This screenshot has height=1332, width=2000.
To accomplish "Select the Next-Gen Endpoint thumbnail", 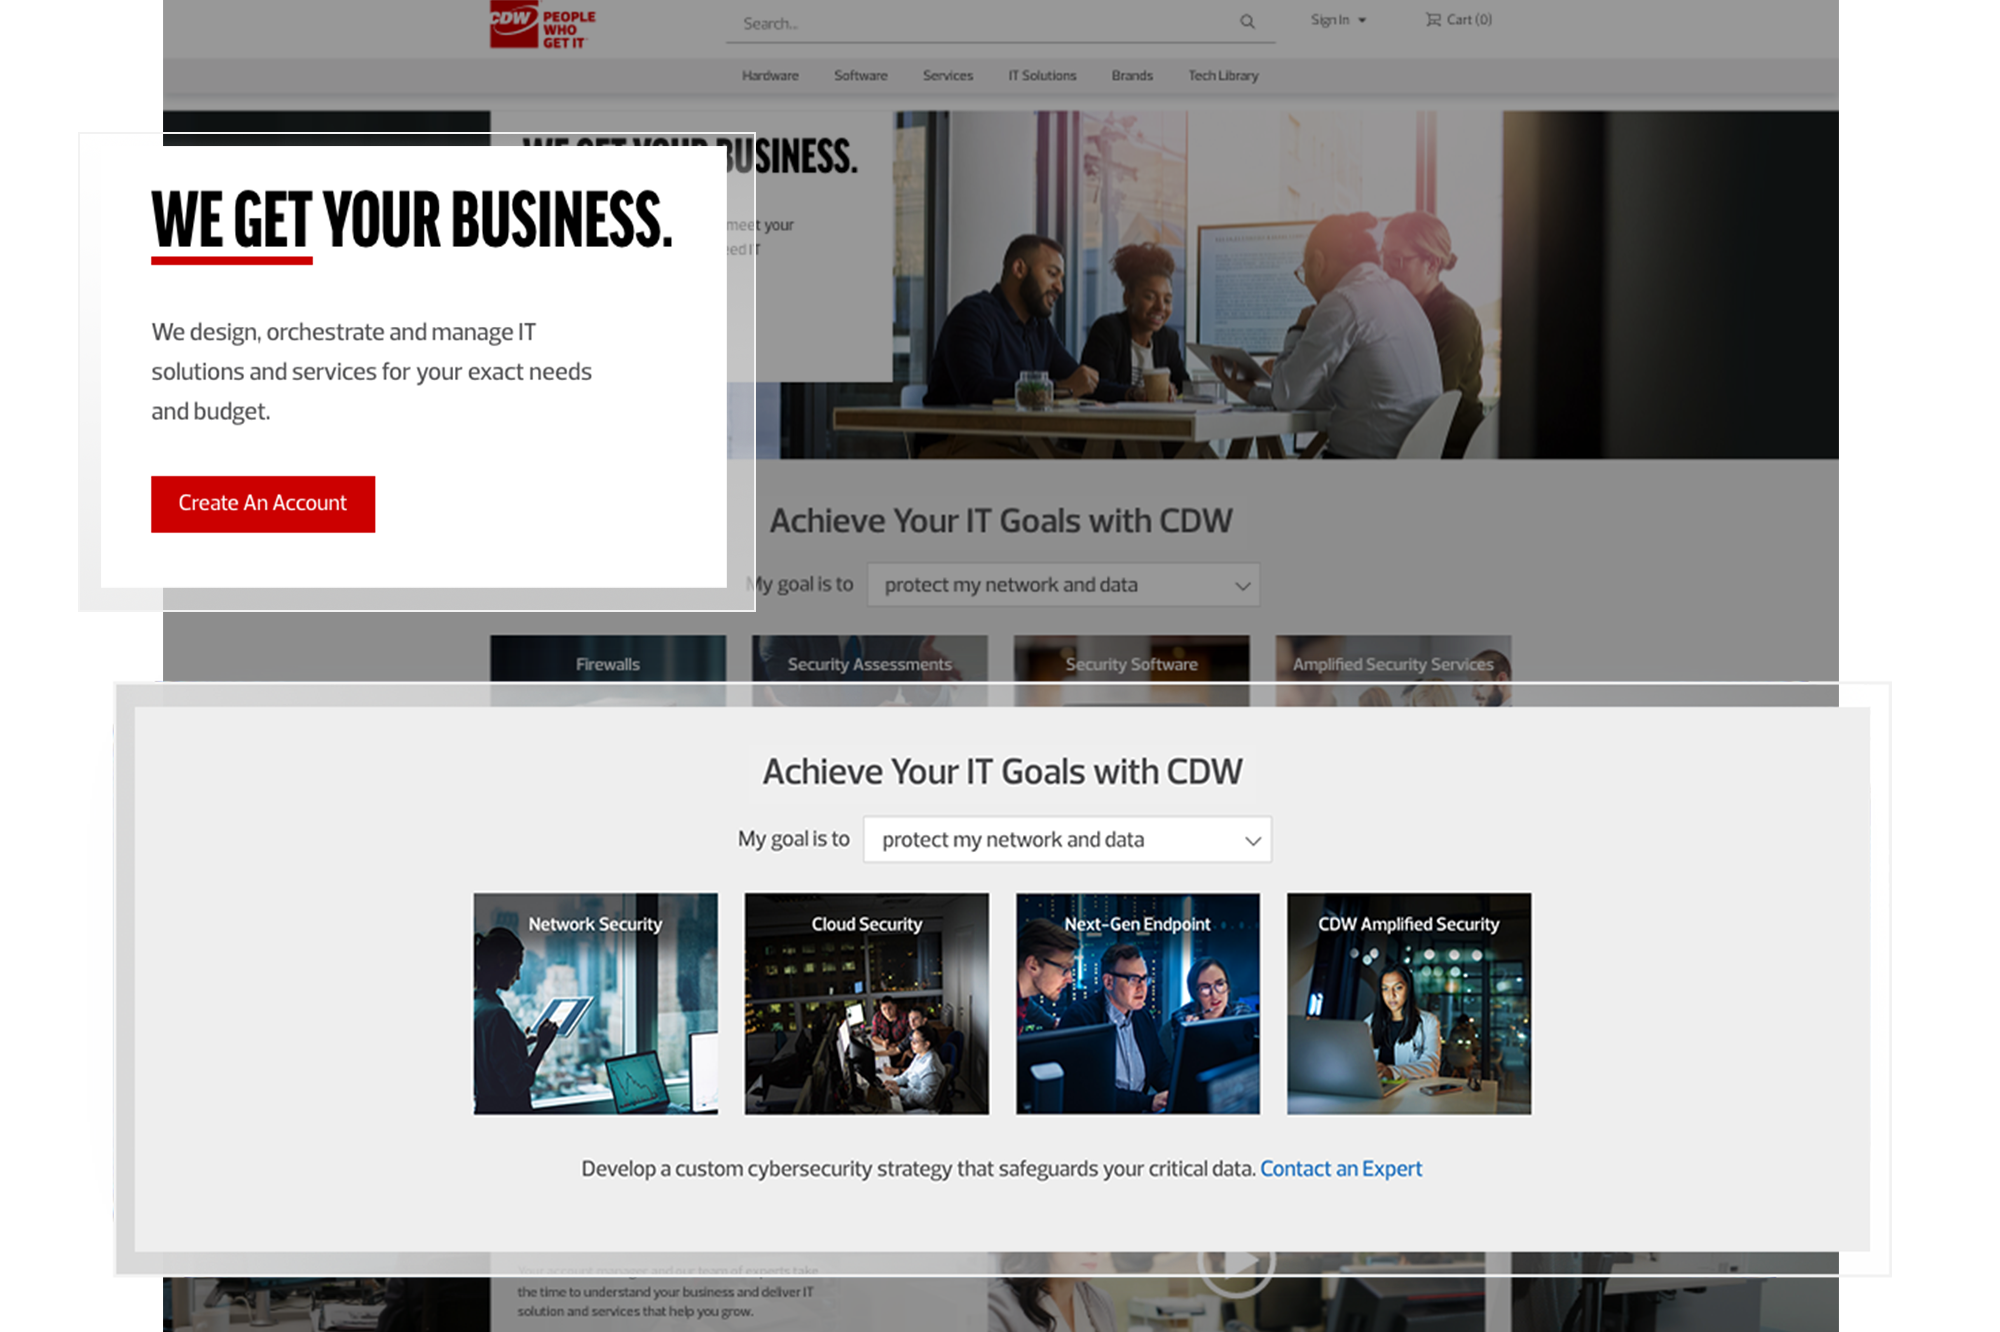I will 1137,1002.
